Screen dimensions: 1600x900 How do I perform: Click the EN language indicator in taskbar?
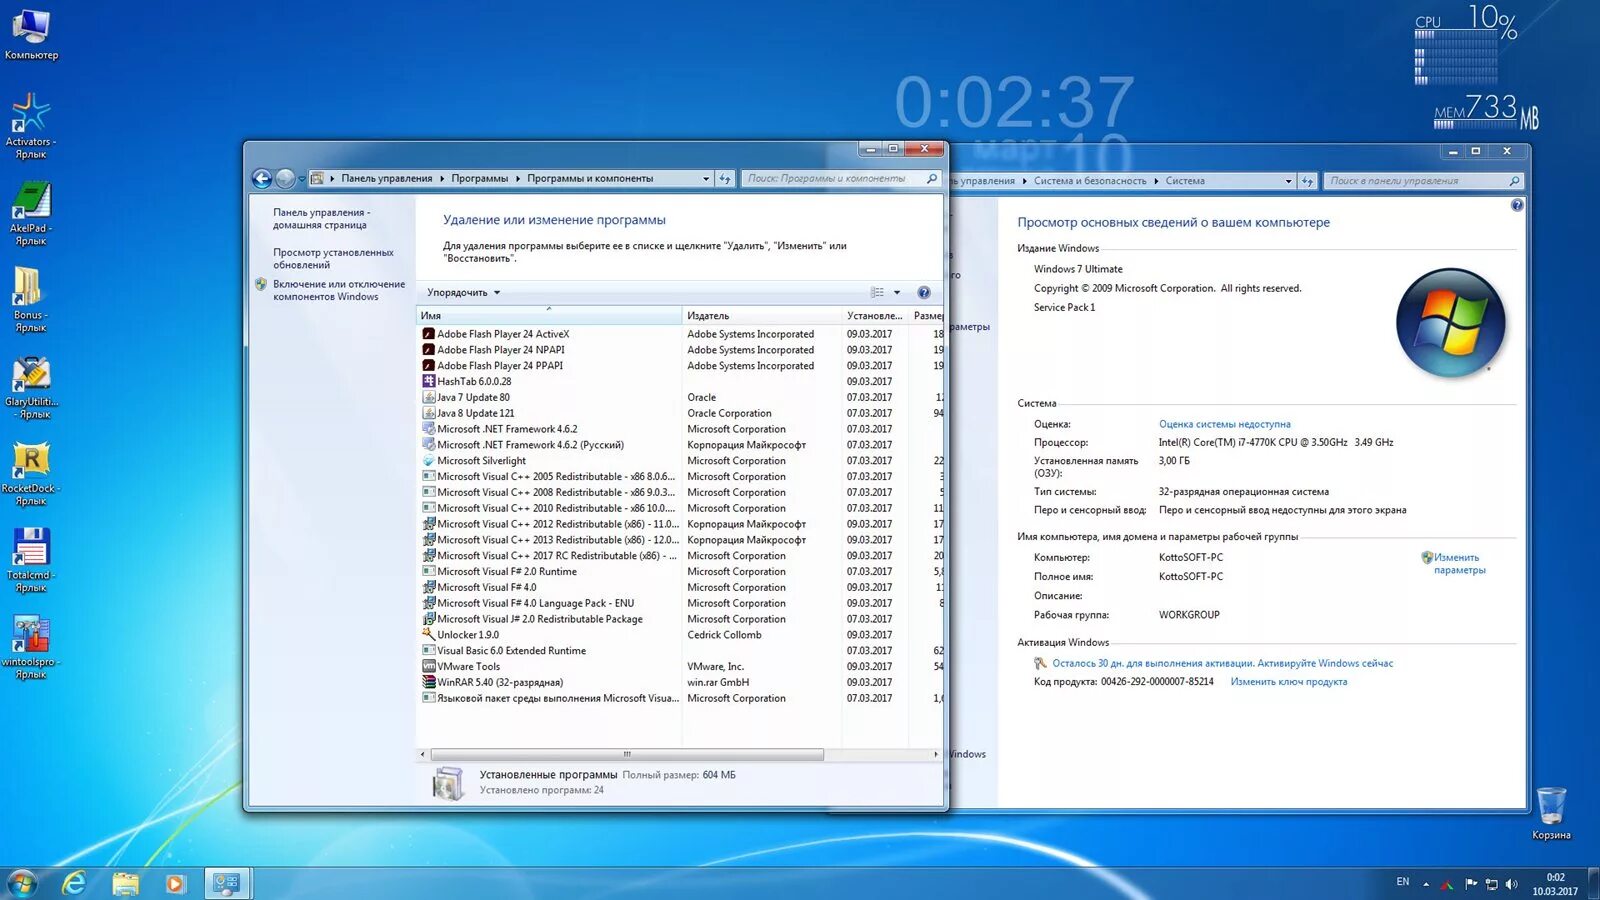coord(1402,882)
